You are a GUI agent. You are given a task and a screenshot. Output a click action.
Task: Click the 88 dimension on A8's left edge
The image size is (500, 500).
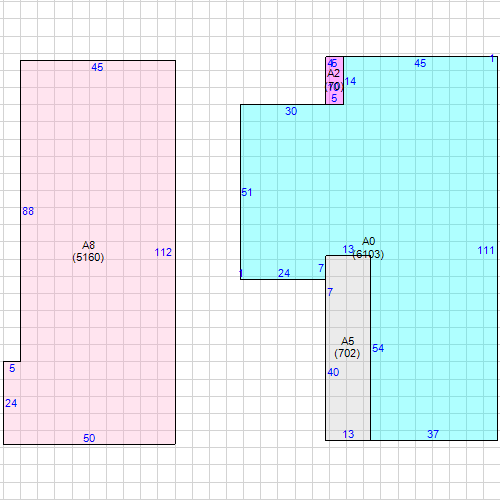coord(28,211)
